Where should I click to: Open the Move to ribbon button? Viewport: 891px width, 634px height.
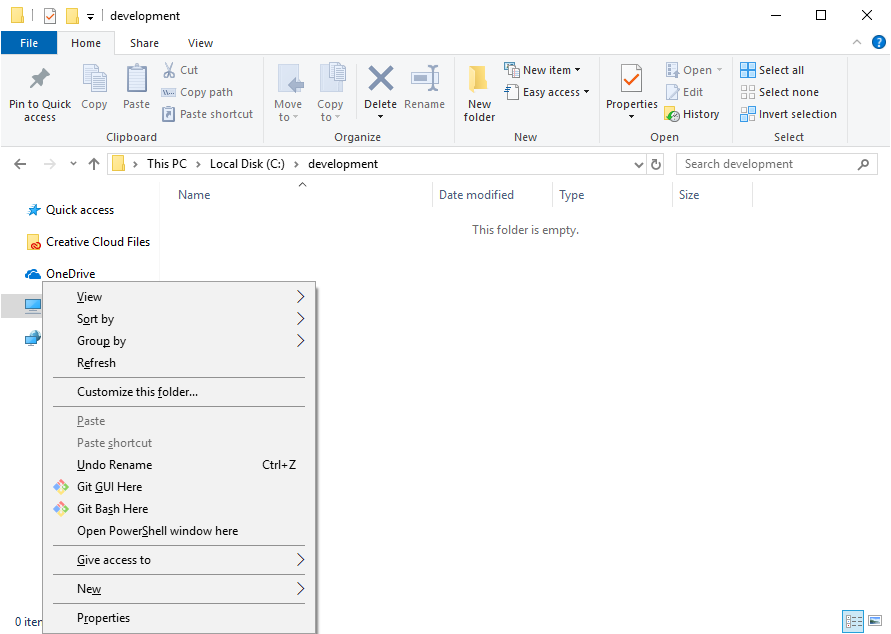coord(288,93)
